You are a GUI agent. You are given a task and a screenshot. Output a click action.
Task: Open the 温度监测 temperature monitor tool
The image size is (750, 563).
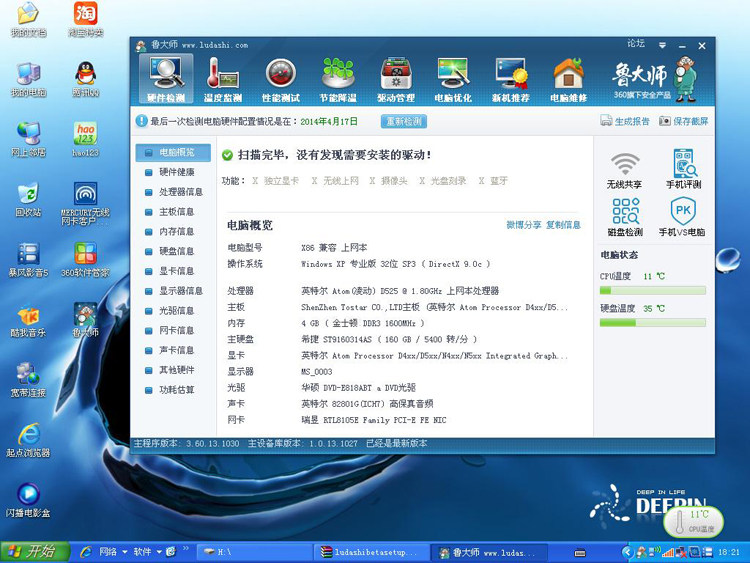[x=223, y=80]
